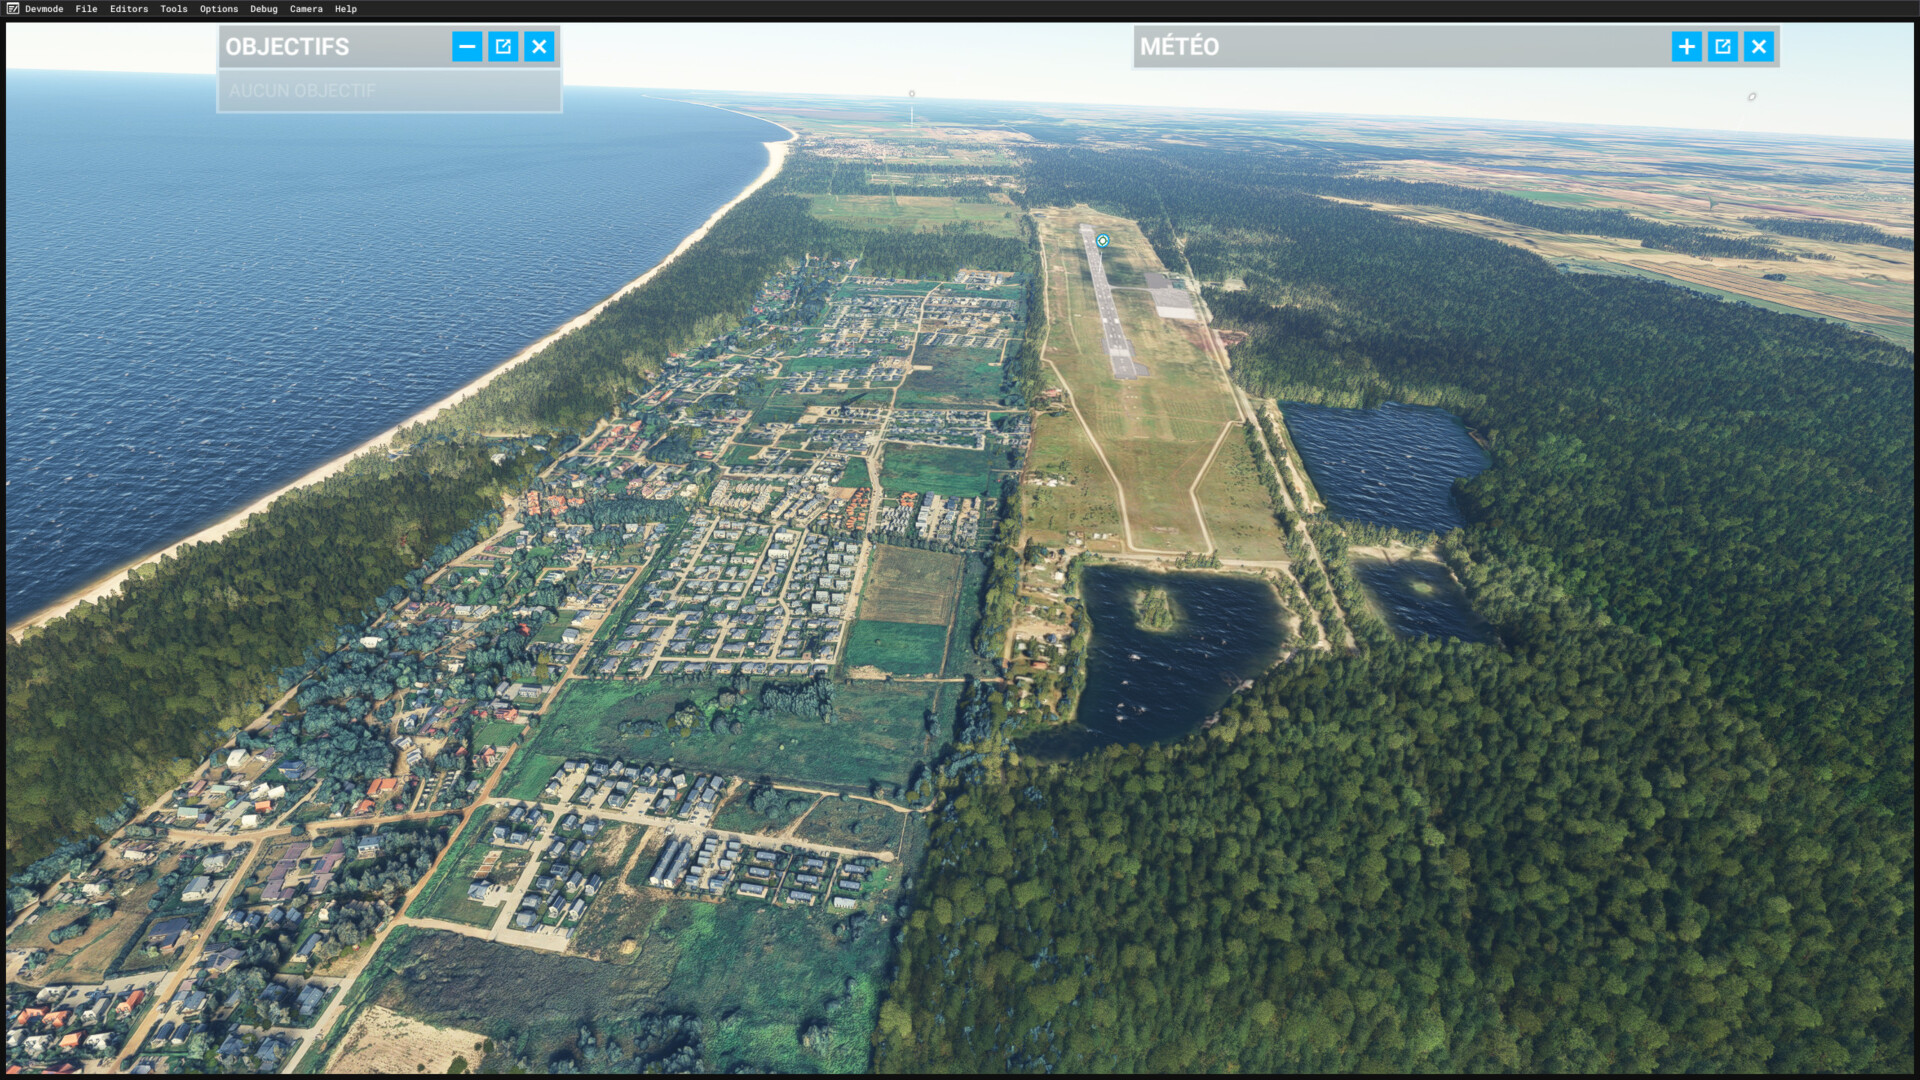
Task: Open the Devmode menu
Action: click(x=44, y=8)
